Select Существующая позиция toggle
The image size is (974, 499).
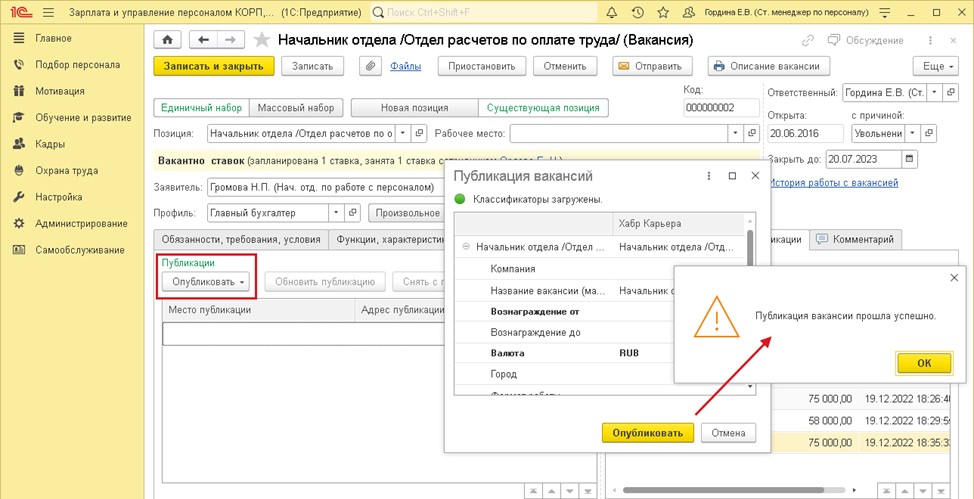click(x=543, y=108)
